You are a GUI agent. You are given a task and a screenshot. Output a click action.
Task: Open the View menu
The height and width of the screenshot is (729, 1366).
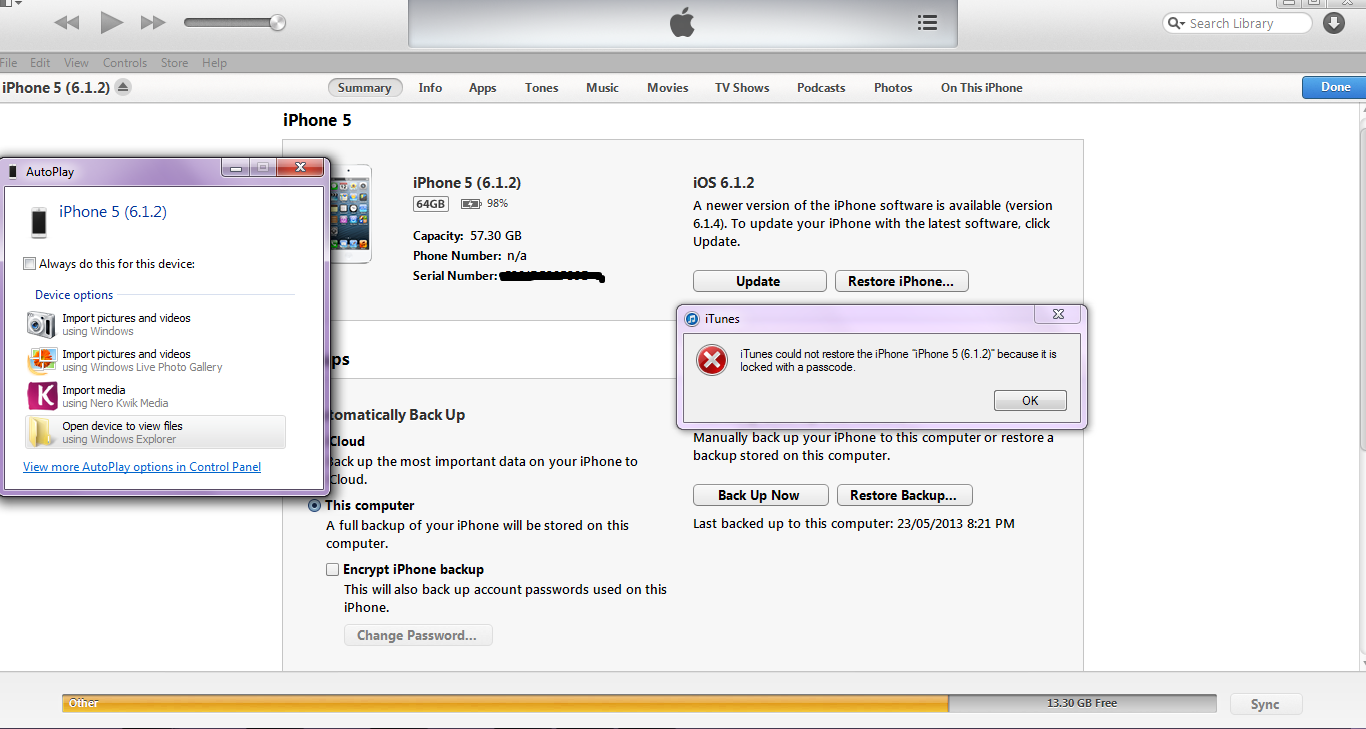click(x=76, y=63)
